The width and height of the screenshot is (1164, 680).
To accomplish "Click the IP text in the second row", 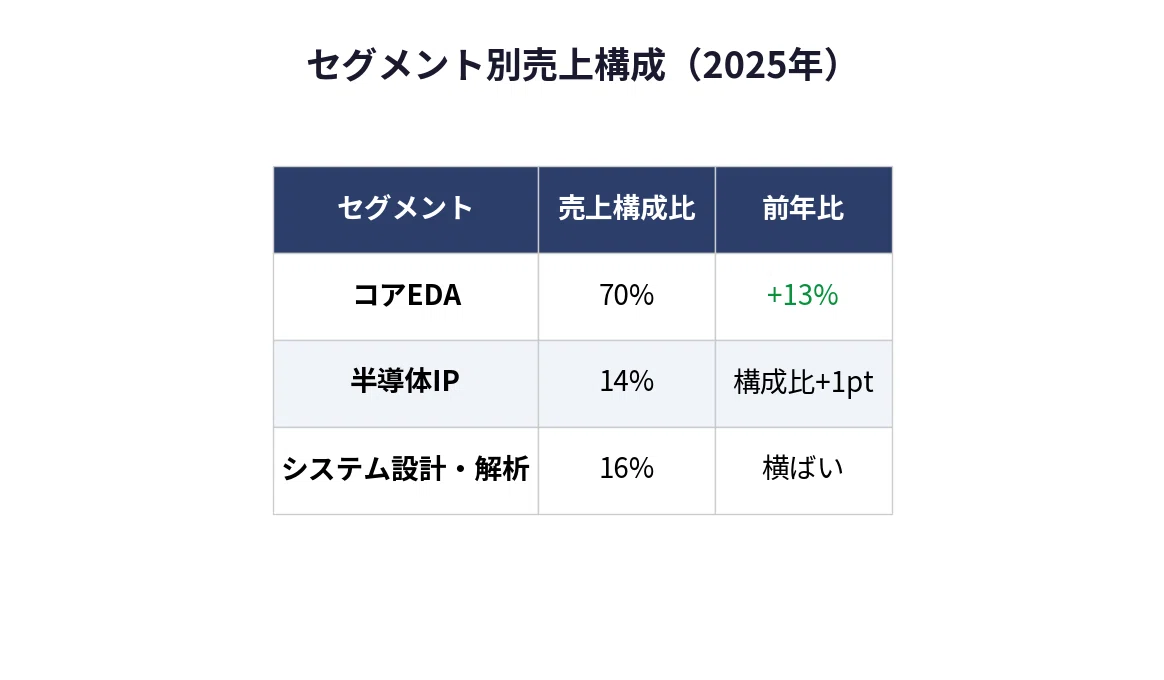I will click(446, 382).
